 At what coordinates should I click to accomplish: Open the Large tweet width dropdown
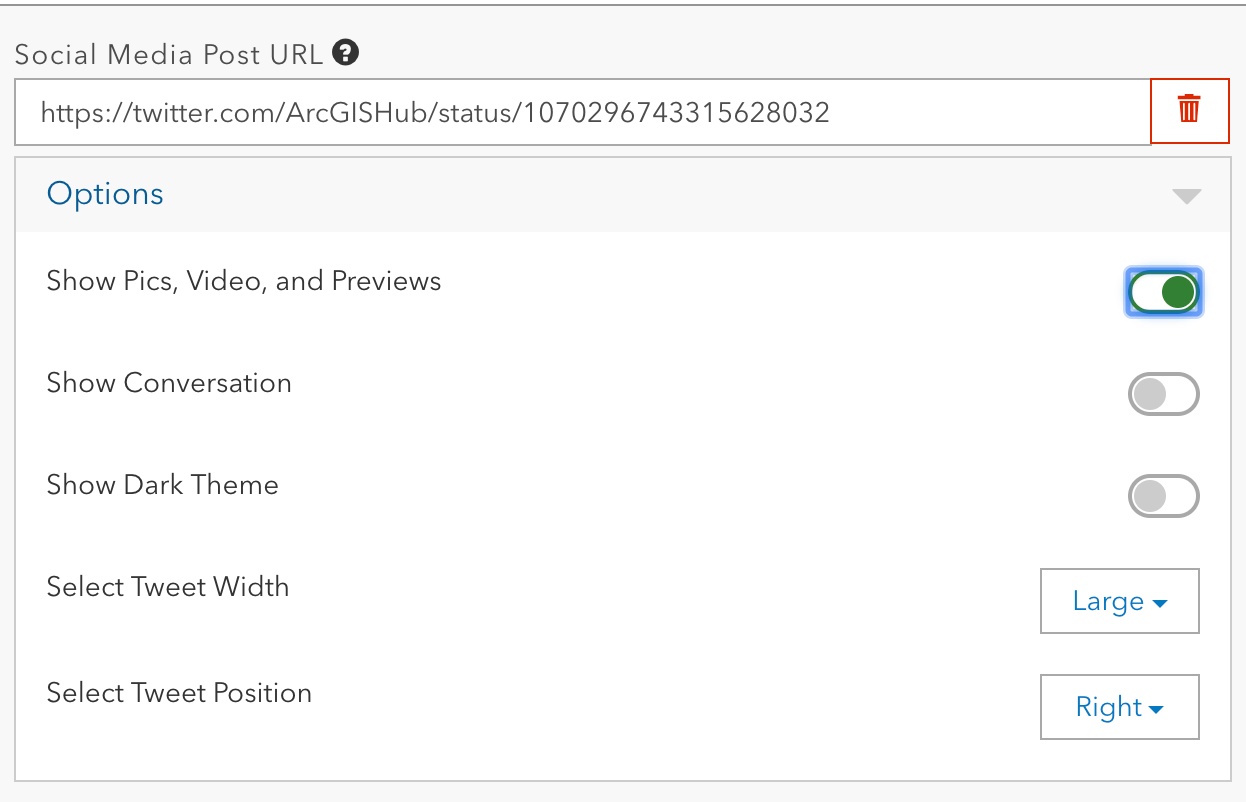[1119, 602]
